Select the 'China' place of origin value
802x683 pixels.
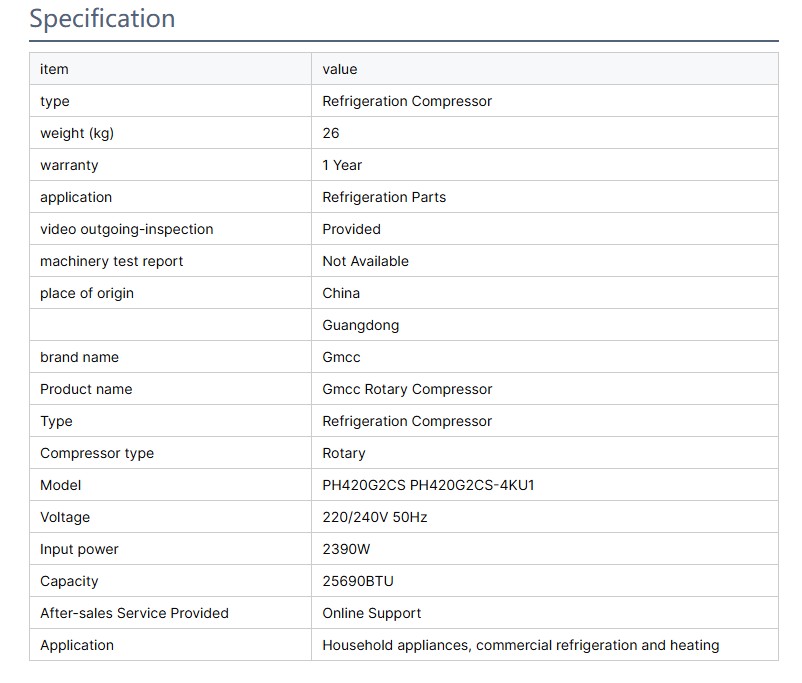coord(341,293)
